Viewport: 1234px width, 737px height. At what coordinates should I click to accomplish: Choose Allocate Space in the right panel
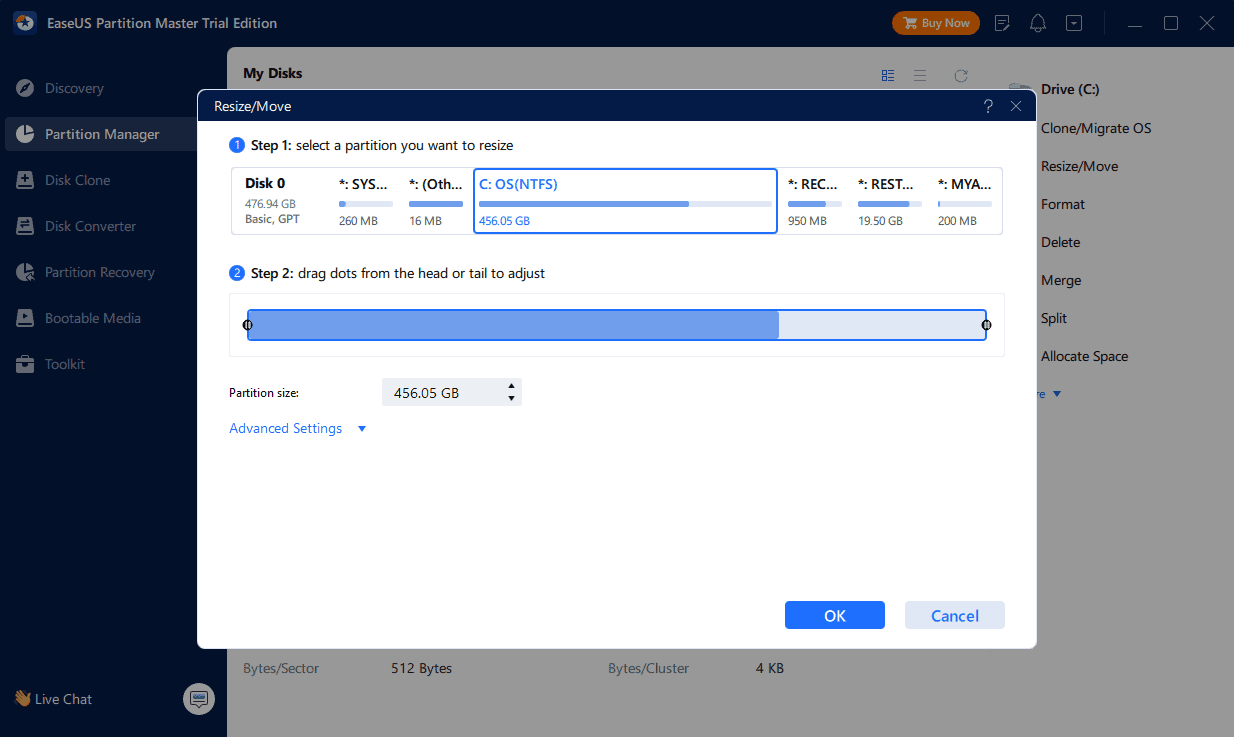[x=1084, y=356]
